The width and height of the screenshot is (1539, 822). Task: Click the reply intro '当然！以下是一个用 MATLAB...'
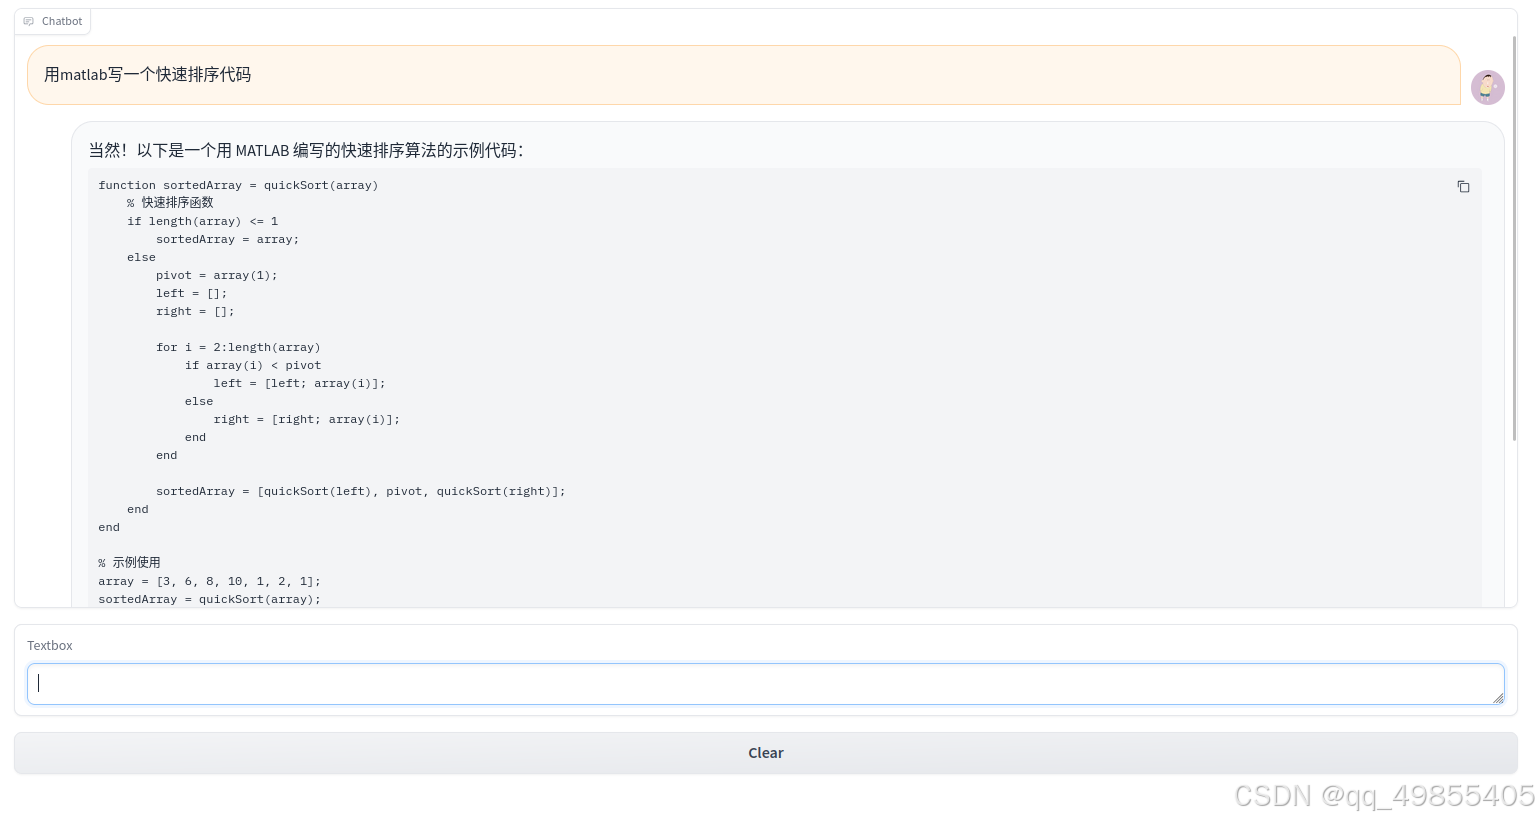[306, 150]
